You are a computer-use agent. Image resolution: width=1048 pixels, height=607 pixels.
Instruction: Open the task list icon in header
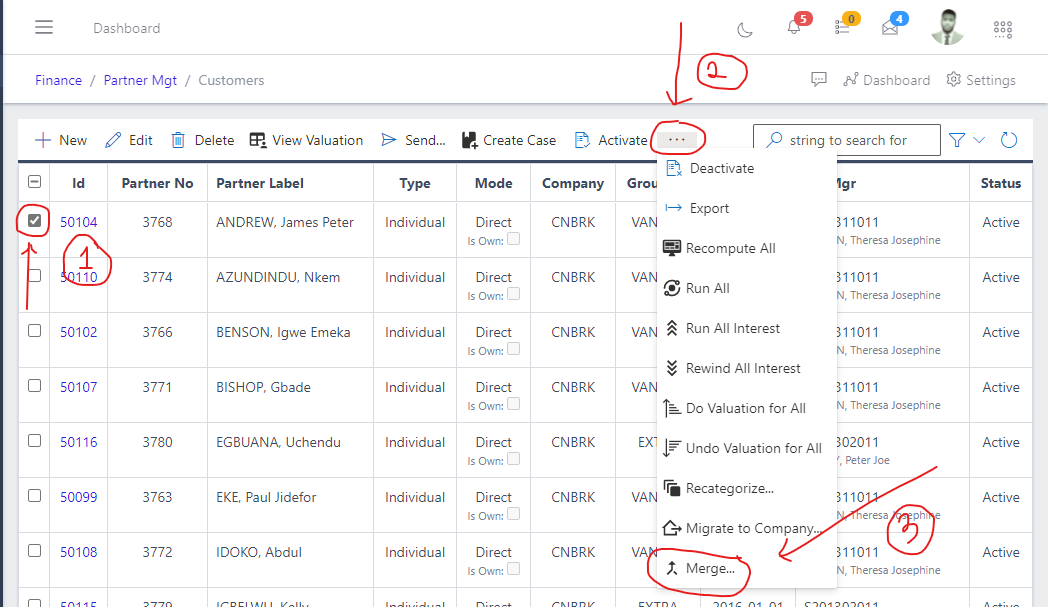842,28
